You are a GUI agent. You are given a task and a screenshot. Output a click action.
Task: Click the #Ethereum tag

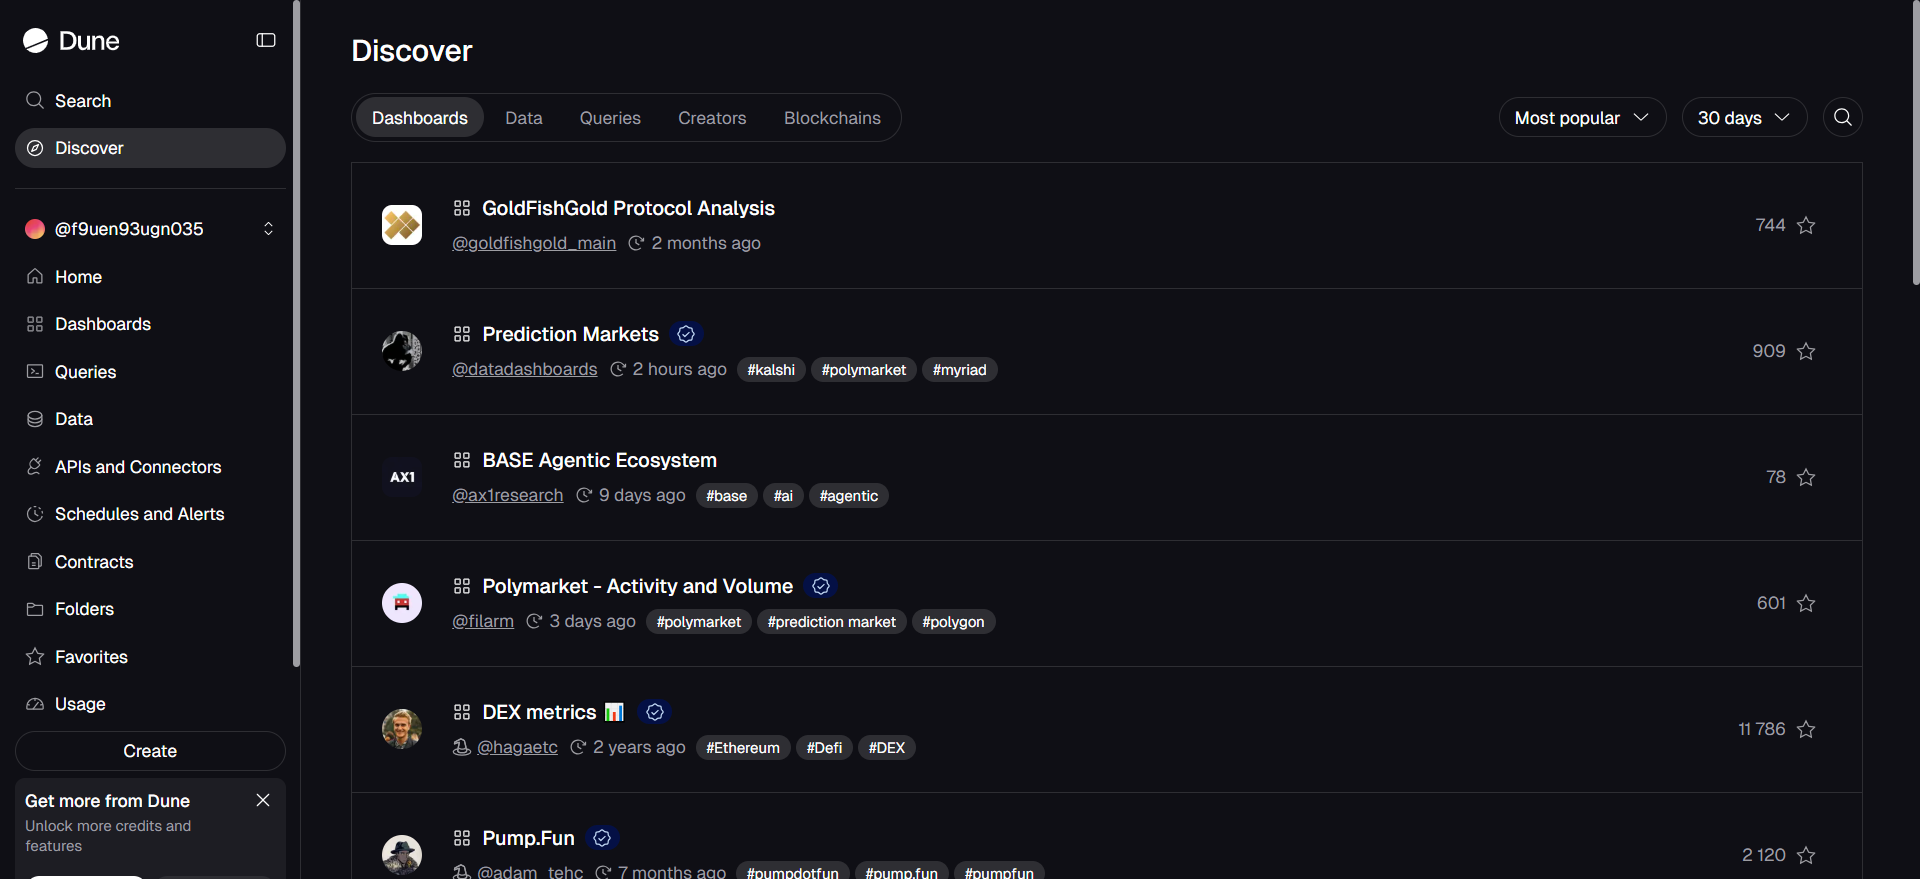click(743, 748)
